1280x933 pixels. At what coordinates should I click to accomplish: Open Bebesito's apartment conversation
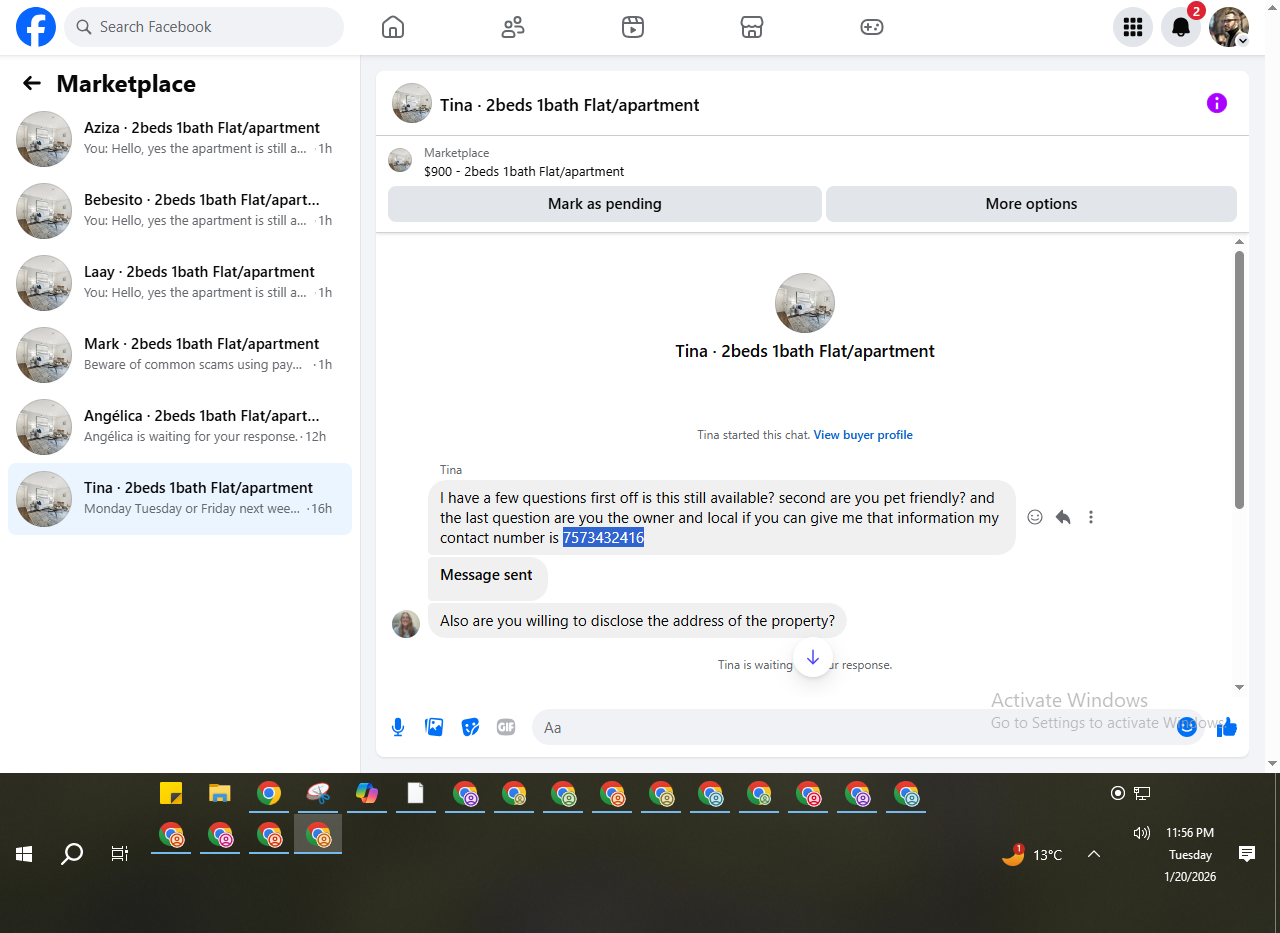pyautogui.click(x=180, y=211)
